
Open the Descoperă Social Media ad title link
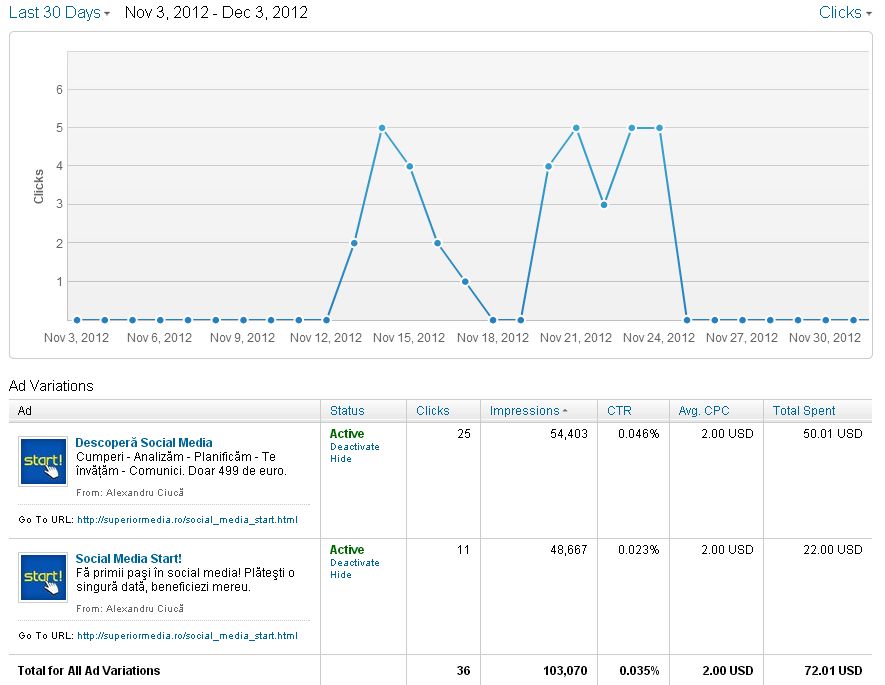tap(143, 442)
